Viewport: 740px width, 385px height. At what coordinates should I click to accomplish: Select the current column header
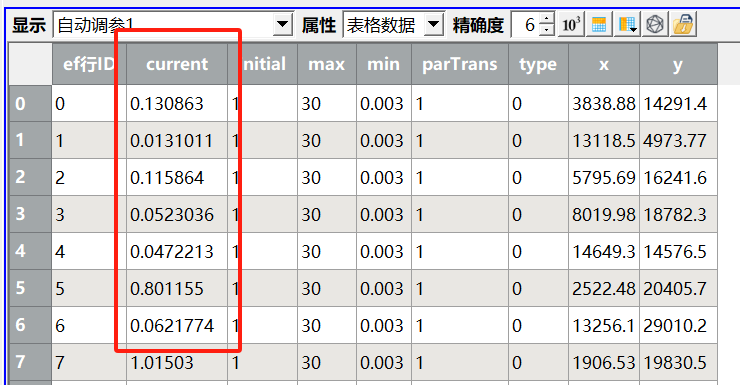pos(177,64)
